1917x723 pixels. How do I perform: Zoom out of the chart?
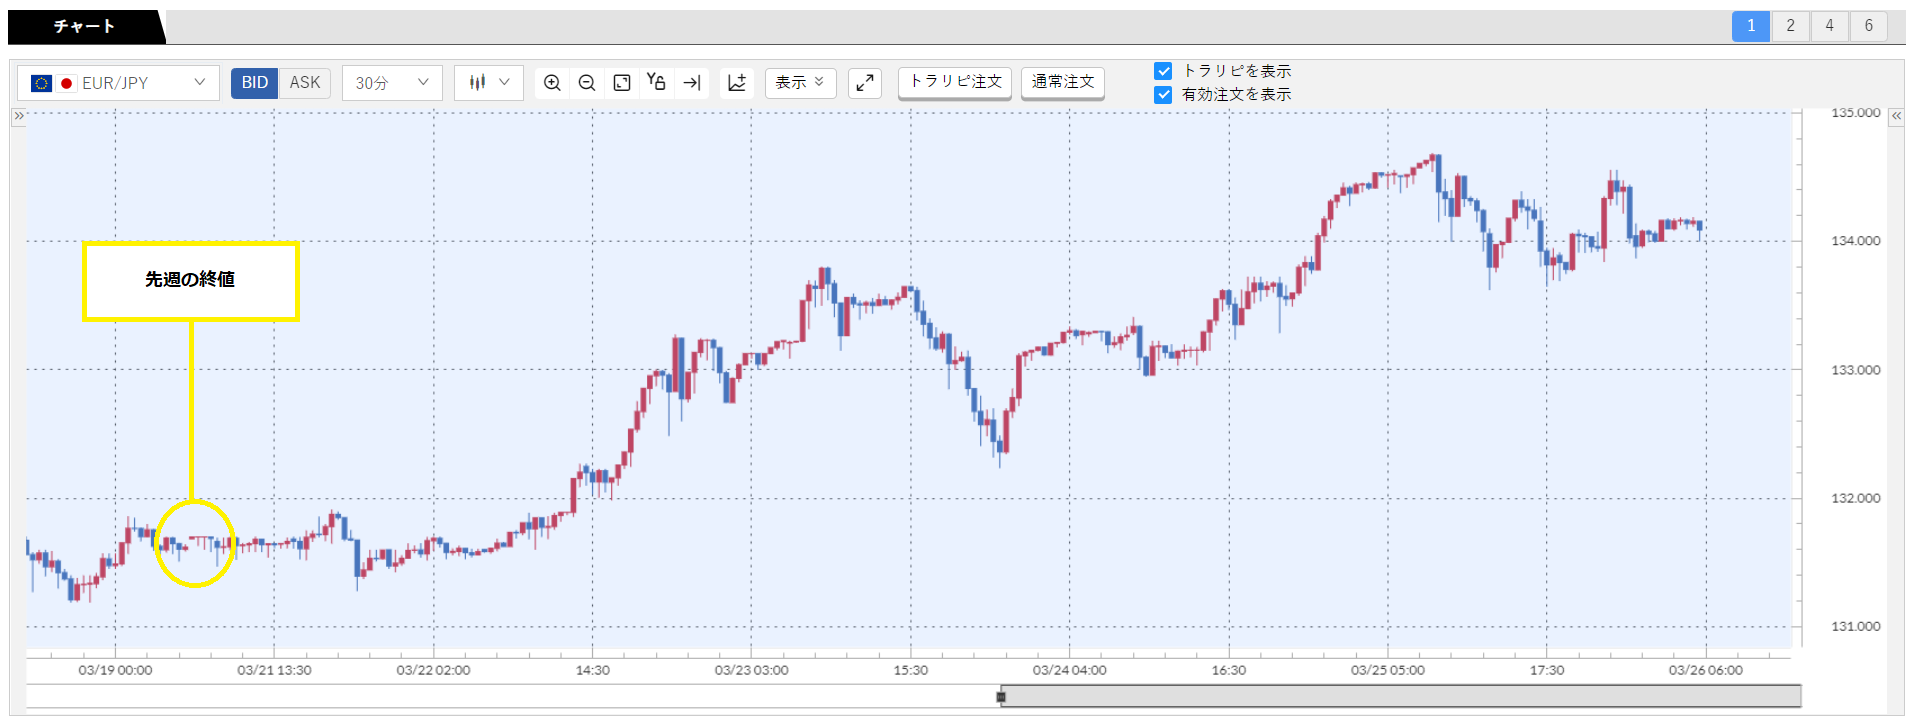(587, 83)
